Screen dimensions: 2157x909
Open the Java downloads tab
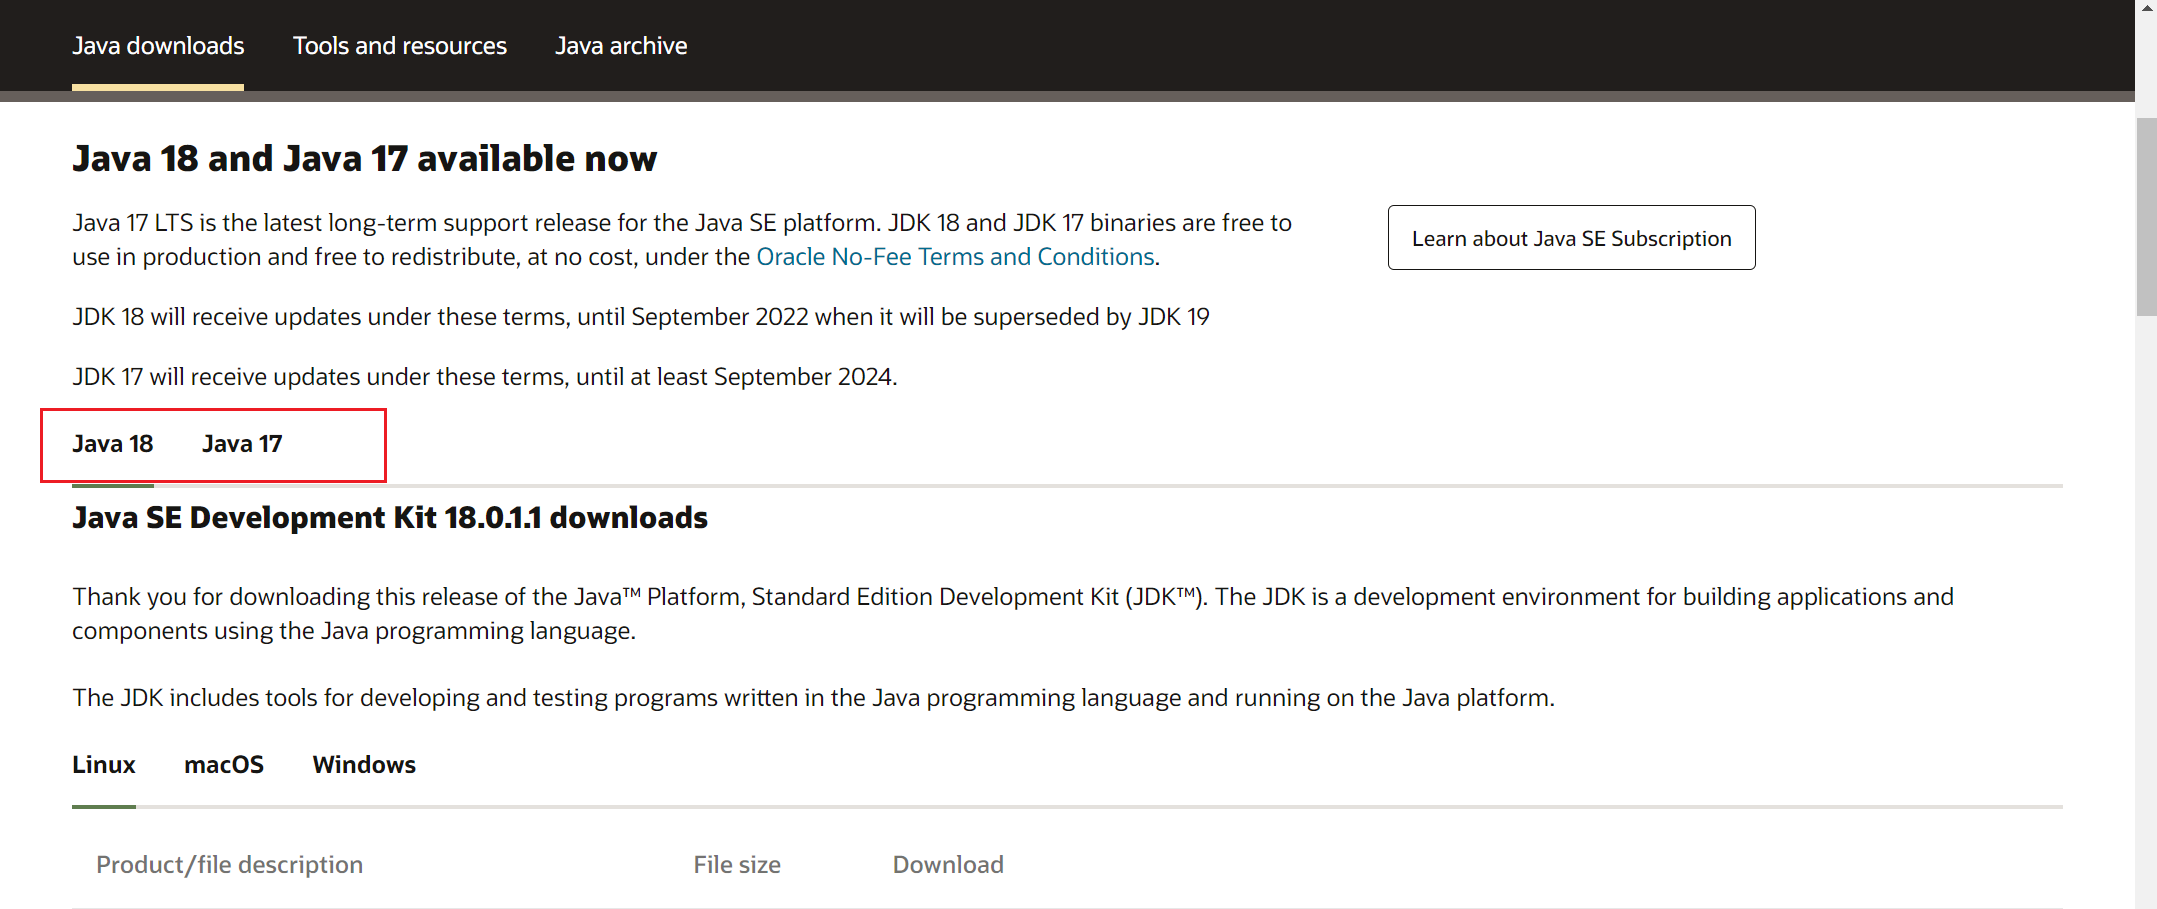click(158, 46)
